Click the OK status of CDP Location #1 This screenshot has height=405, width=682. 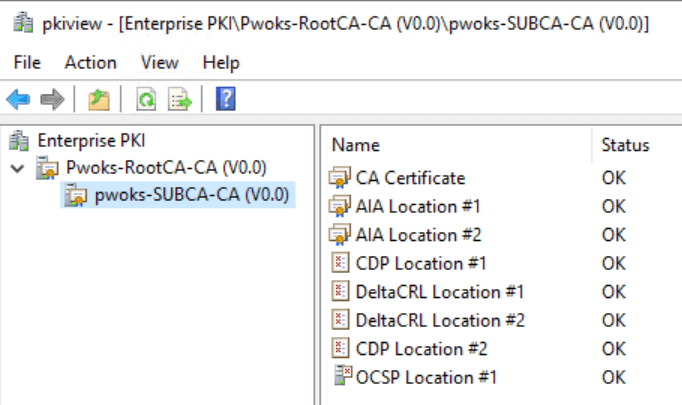(614, 264)
